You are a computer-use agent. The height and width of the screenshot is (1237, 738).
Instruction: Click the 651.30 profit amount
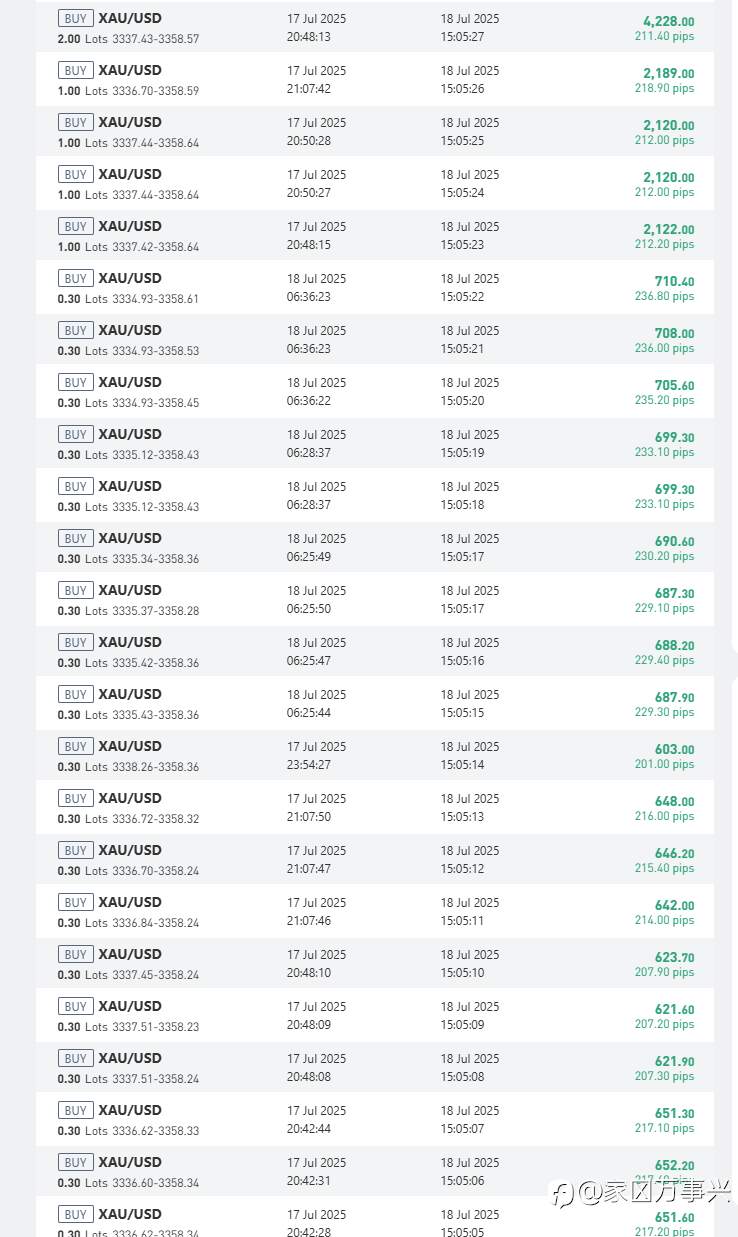click(x=674, y=1113)
